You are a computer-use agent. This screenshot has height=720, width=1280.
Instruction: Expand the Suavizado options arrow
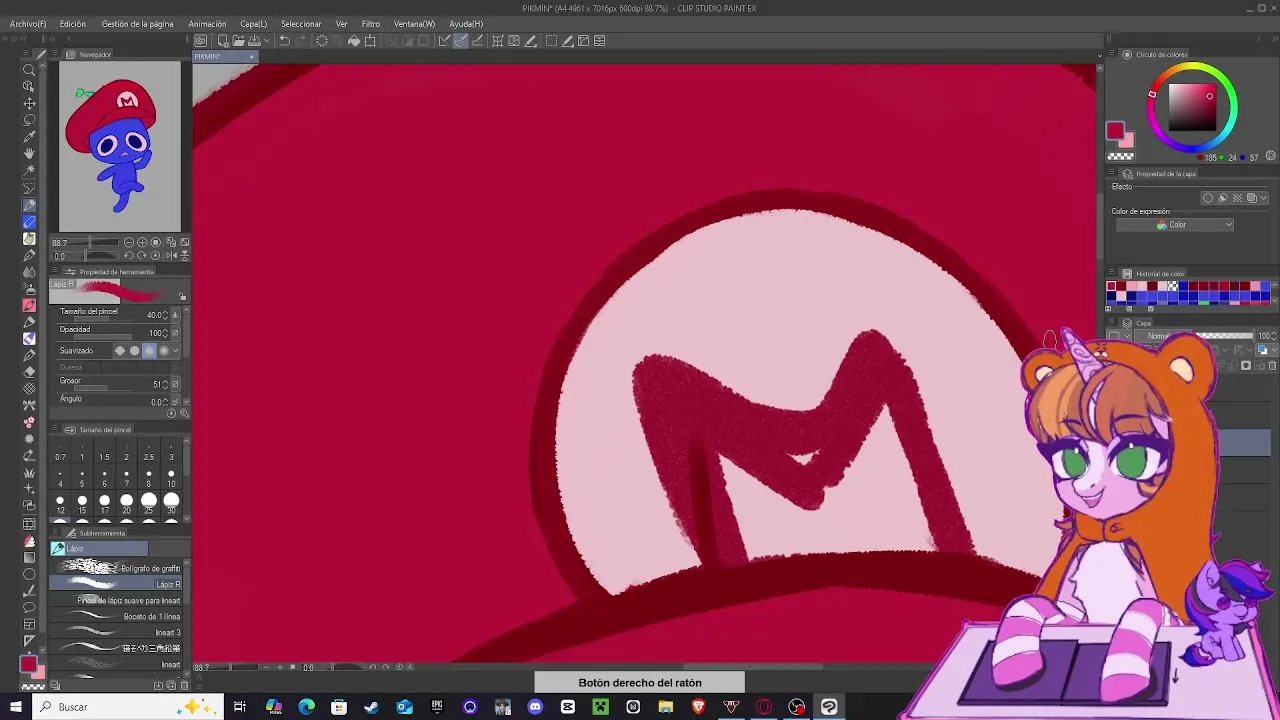tap(176, 351)
